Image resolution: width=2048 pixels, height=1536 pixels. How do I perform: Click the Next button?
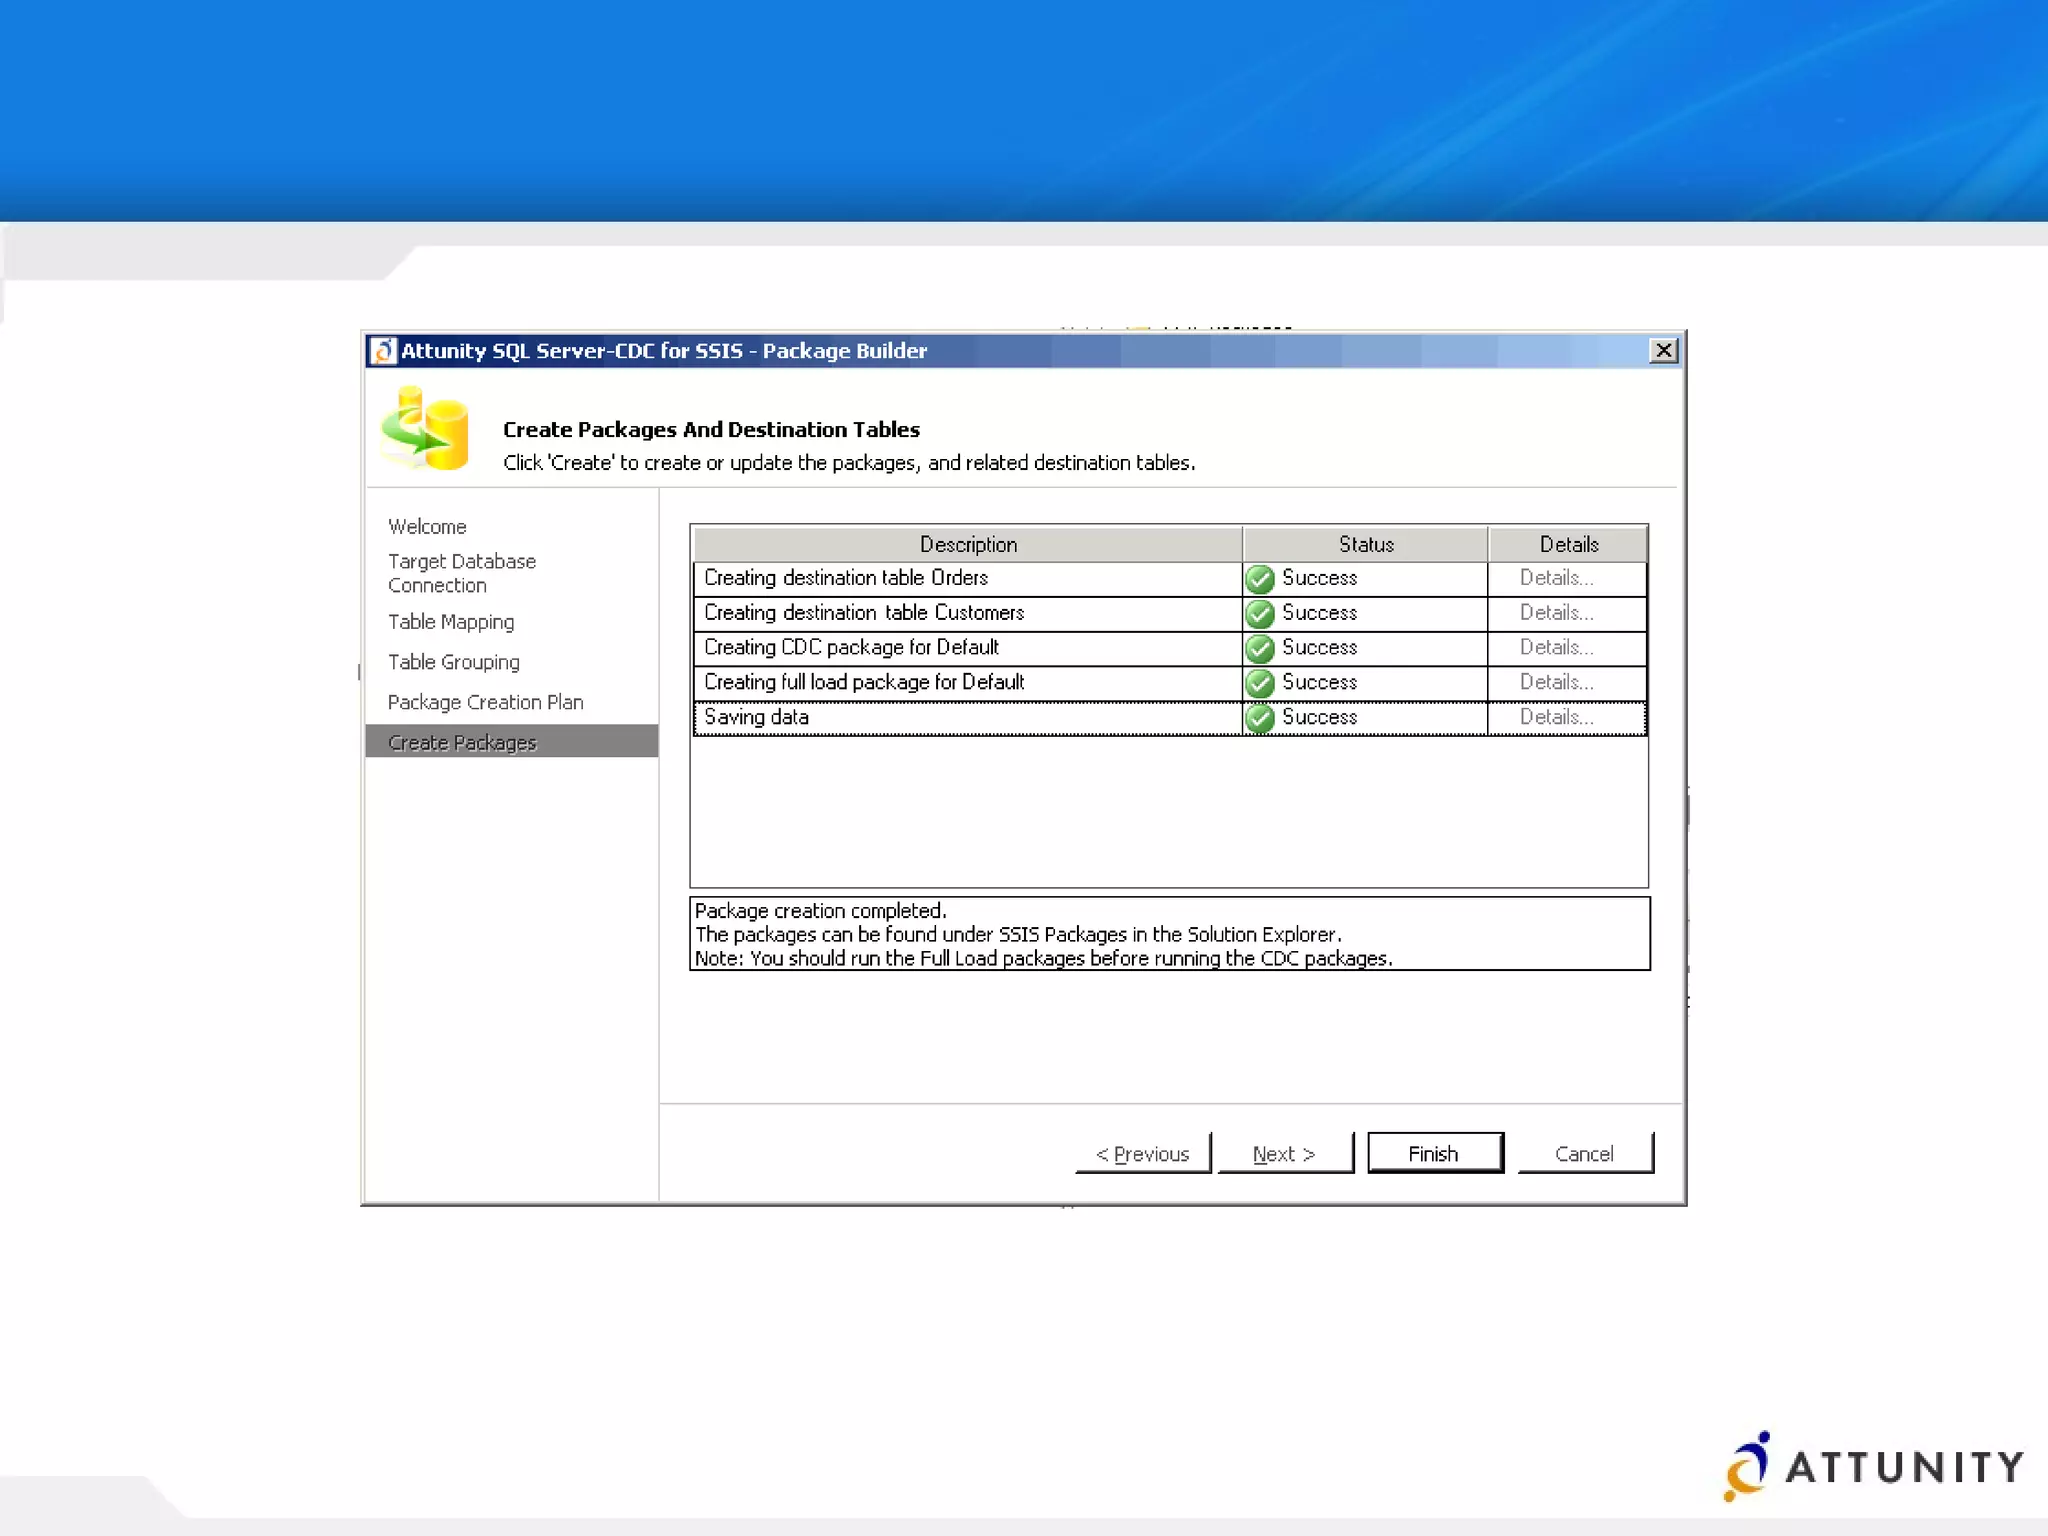1285,1153
